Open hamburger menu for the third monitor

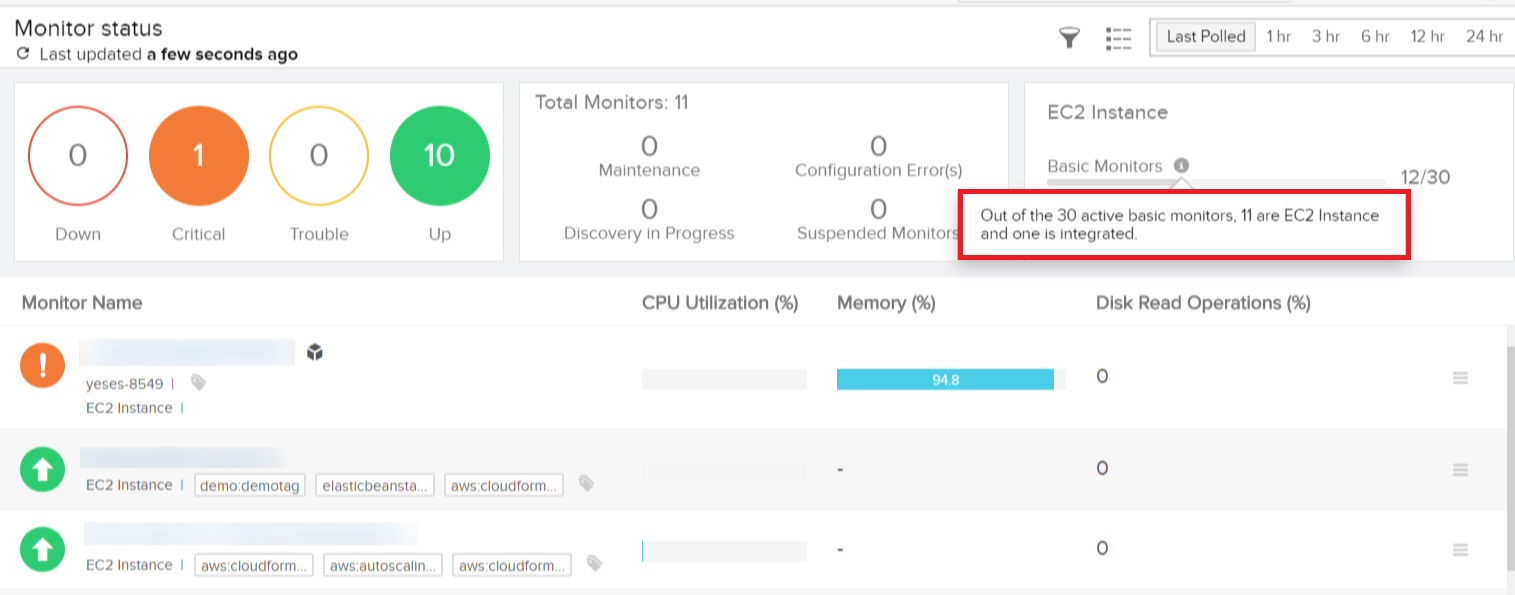(1460, 550)
